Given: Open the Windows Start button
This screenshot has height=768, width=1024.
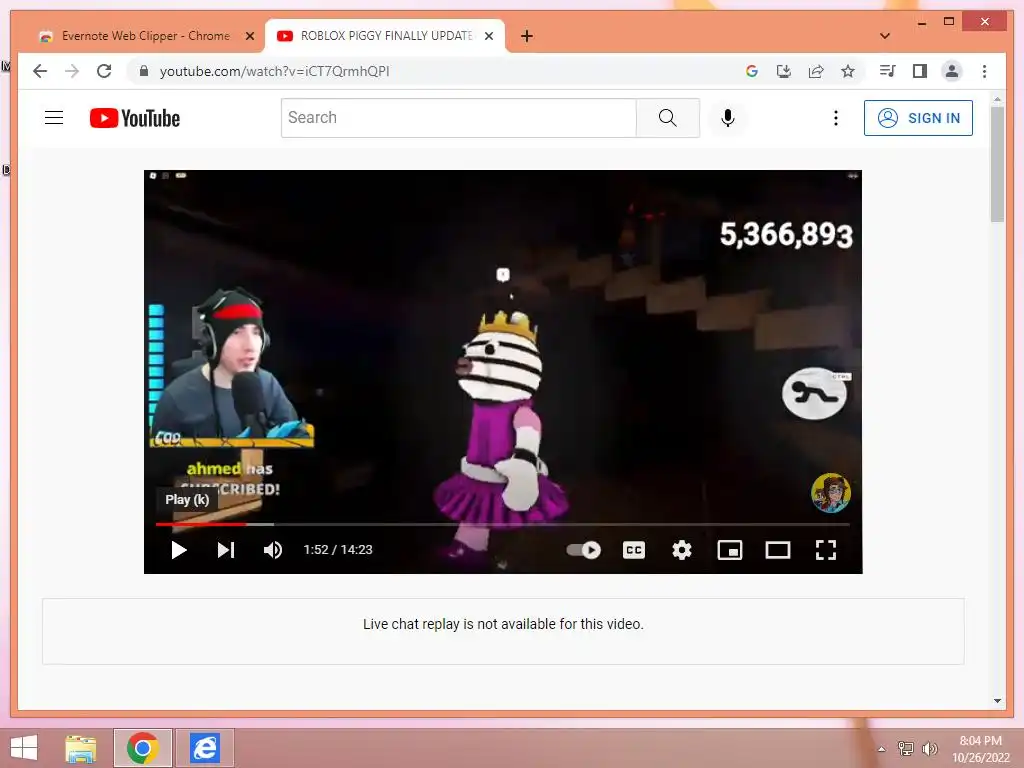Looking at the screenshot, I should point(24,748).
